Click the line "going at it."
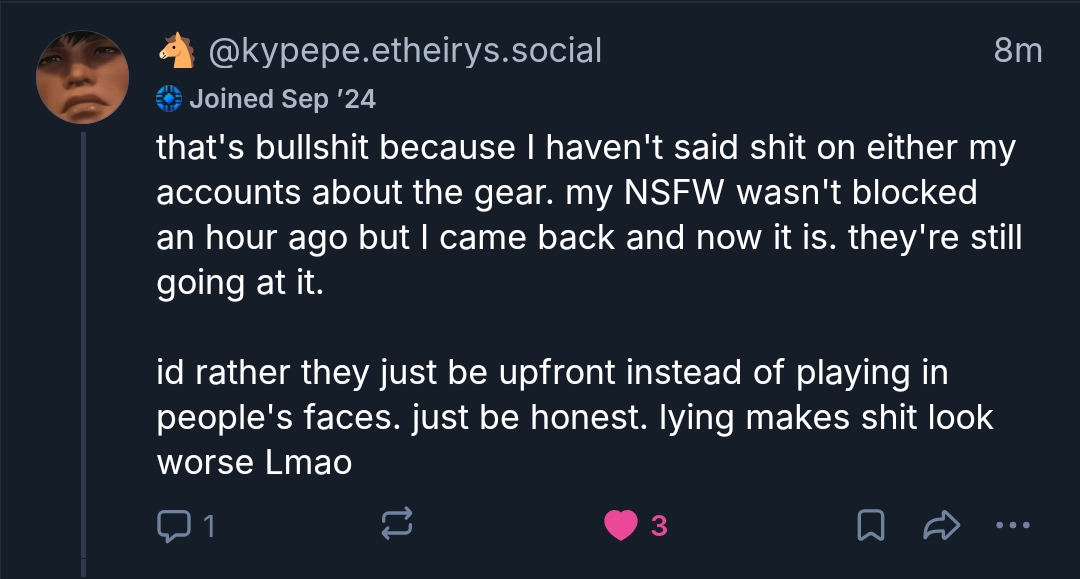The width and height of the screenshot is (1080, 579). [240, 284]
